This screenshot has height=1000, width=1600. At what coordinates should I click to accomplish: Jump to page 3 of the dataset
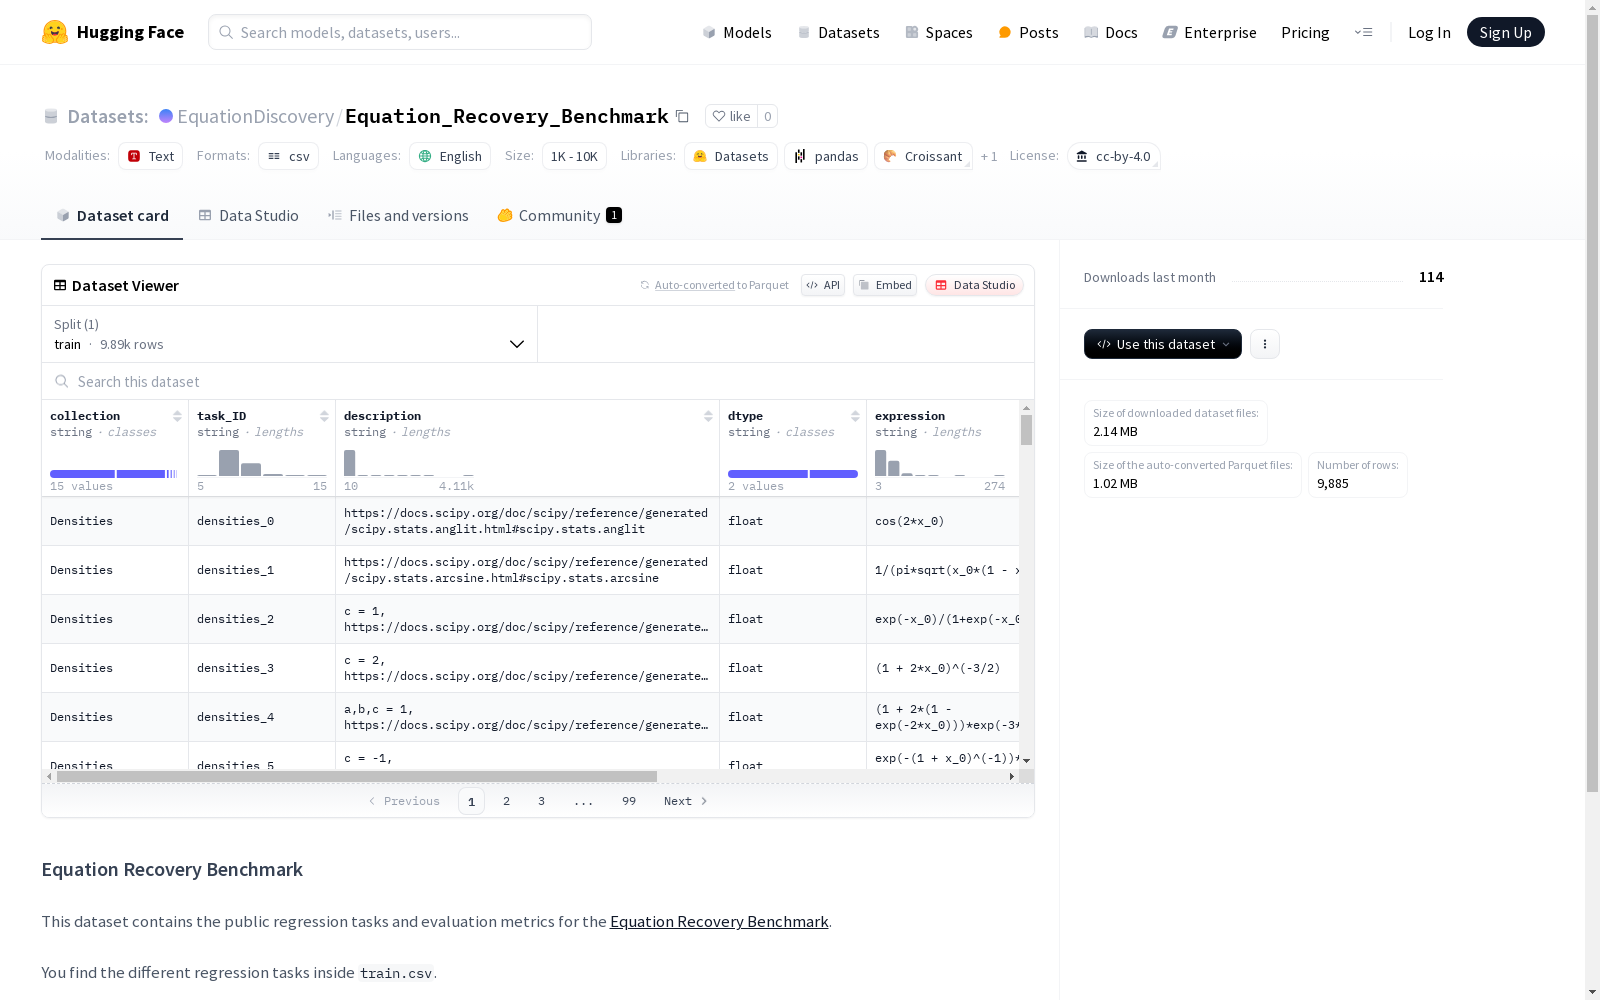pos(542,801)
